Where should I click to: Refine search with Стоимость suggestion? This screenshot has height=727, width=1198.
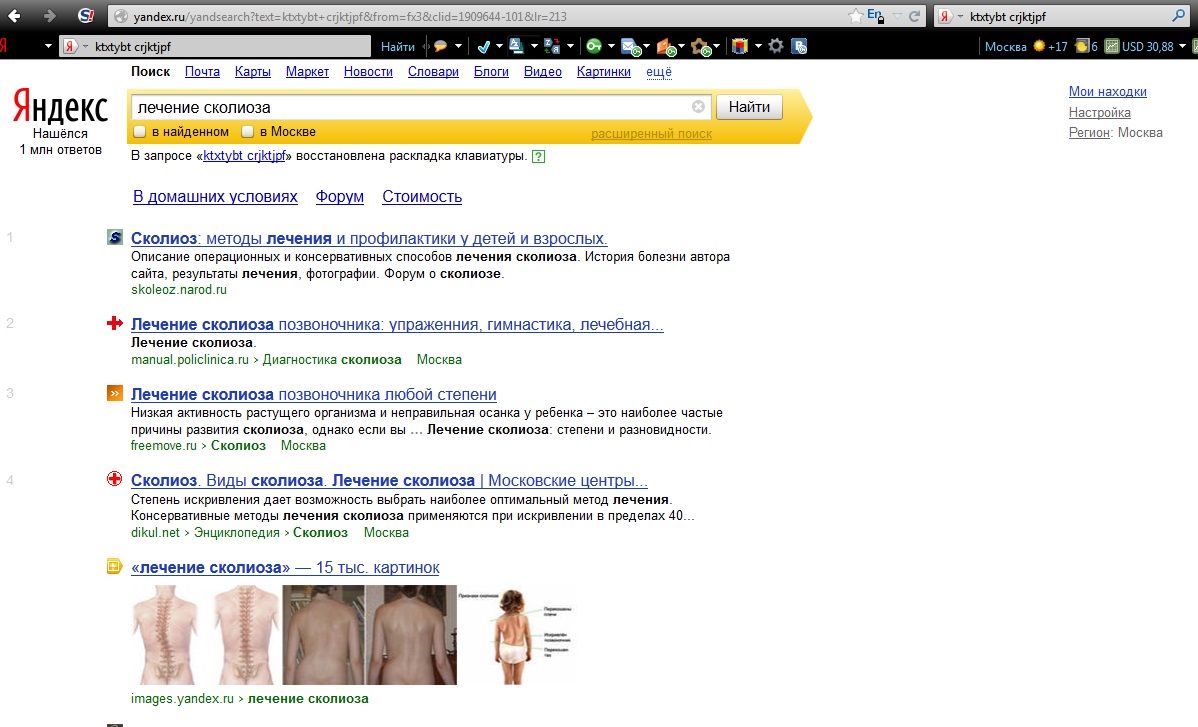tap(422, 196)
